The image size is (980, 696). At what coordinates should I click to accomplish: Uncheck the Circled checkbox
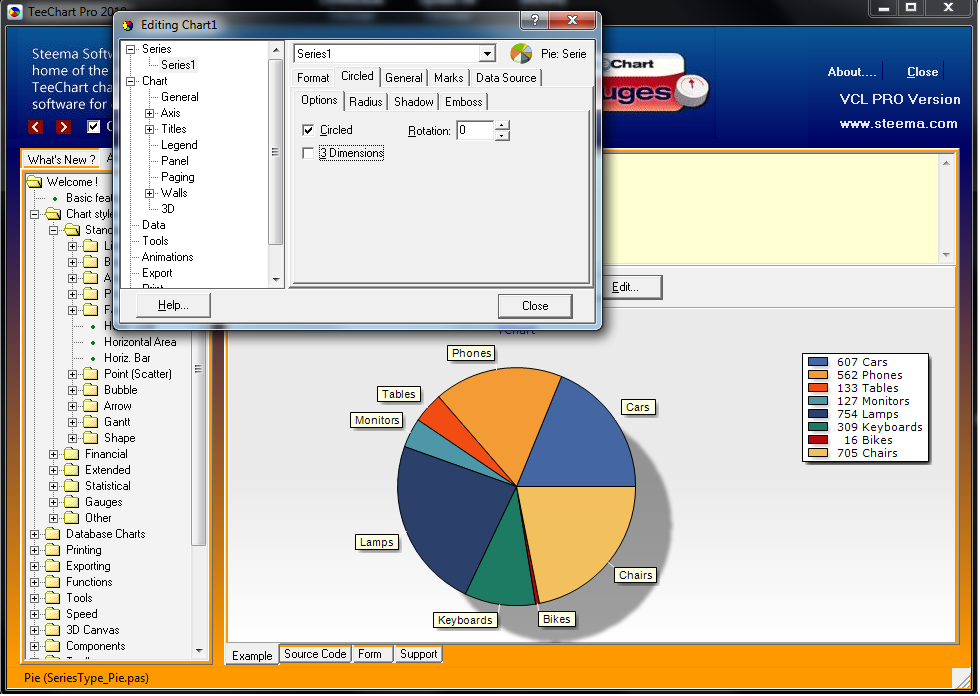click(x=308, y=130)
